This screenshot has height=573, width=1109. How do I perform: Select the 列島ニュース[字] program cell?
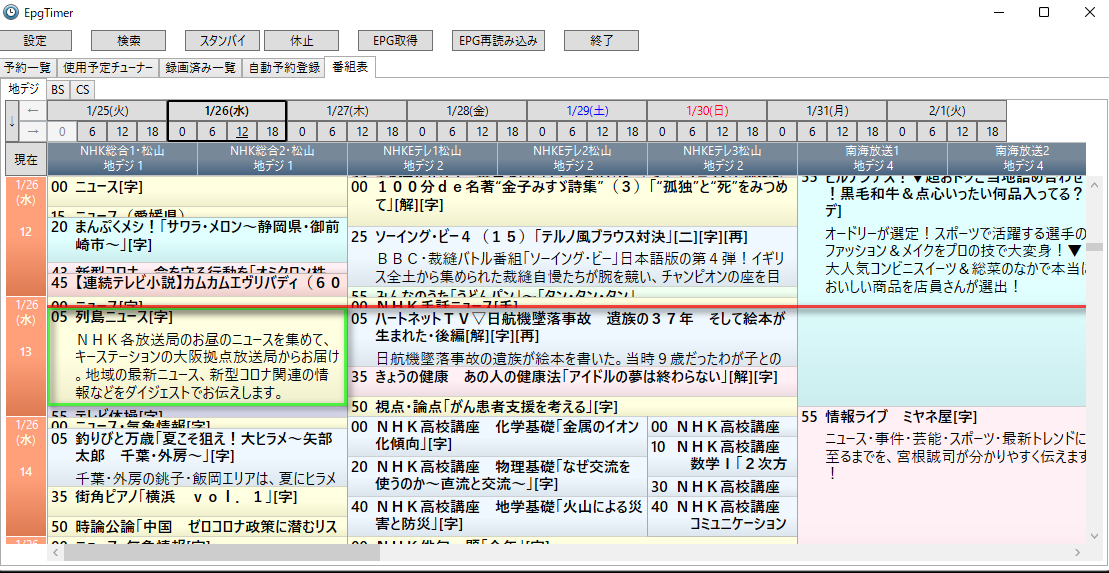[197, 357]
